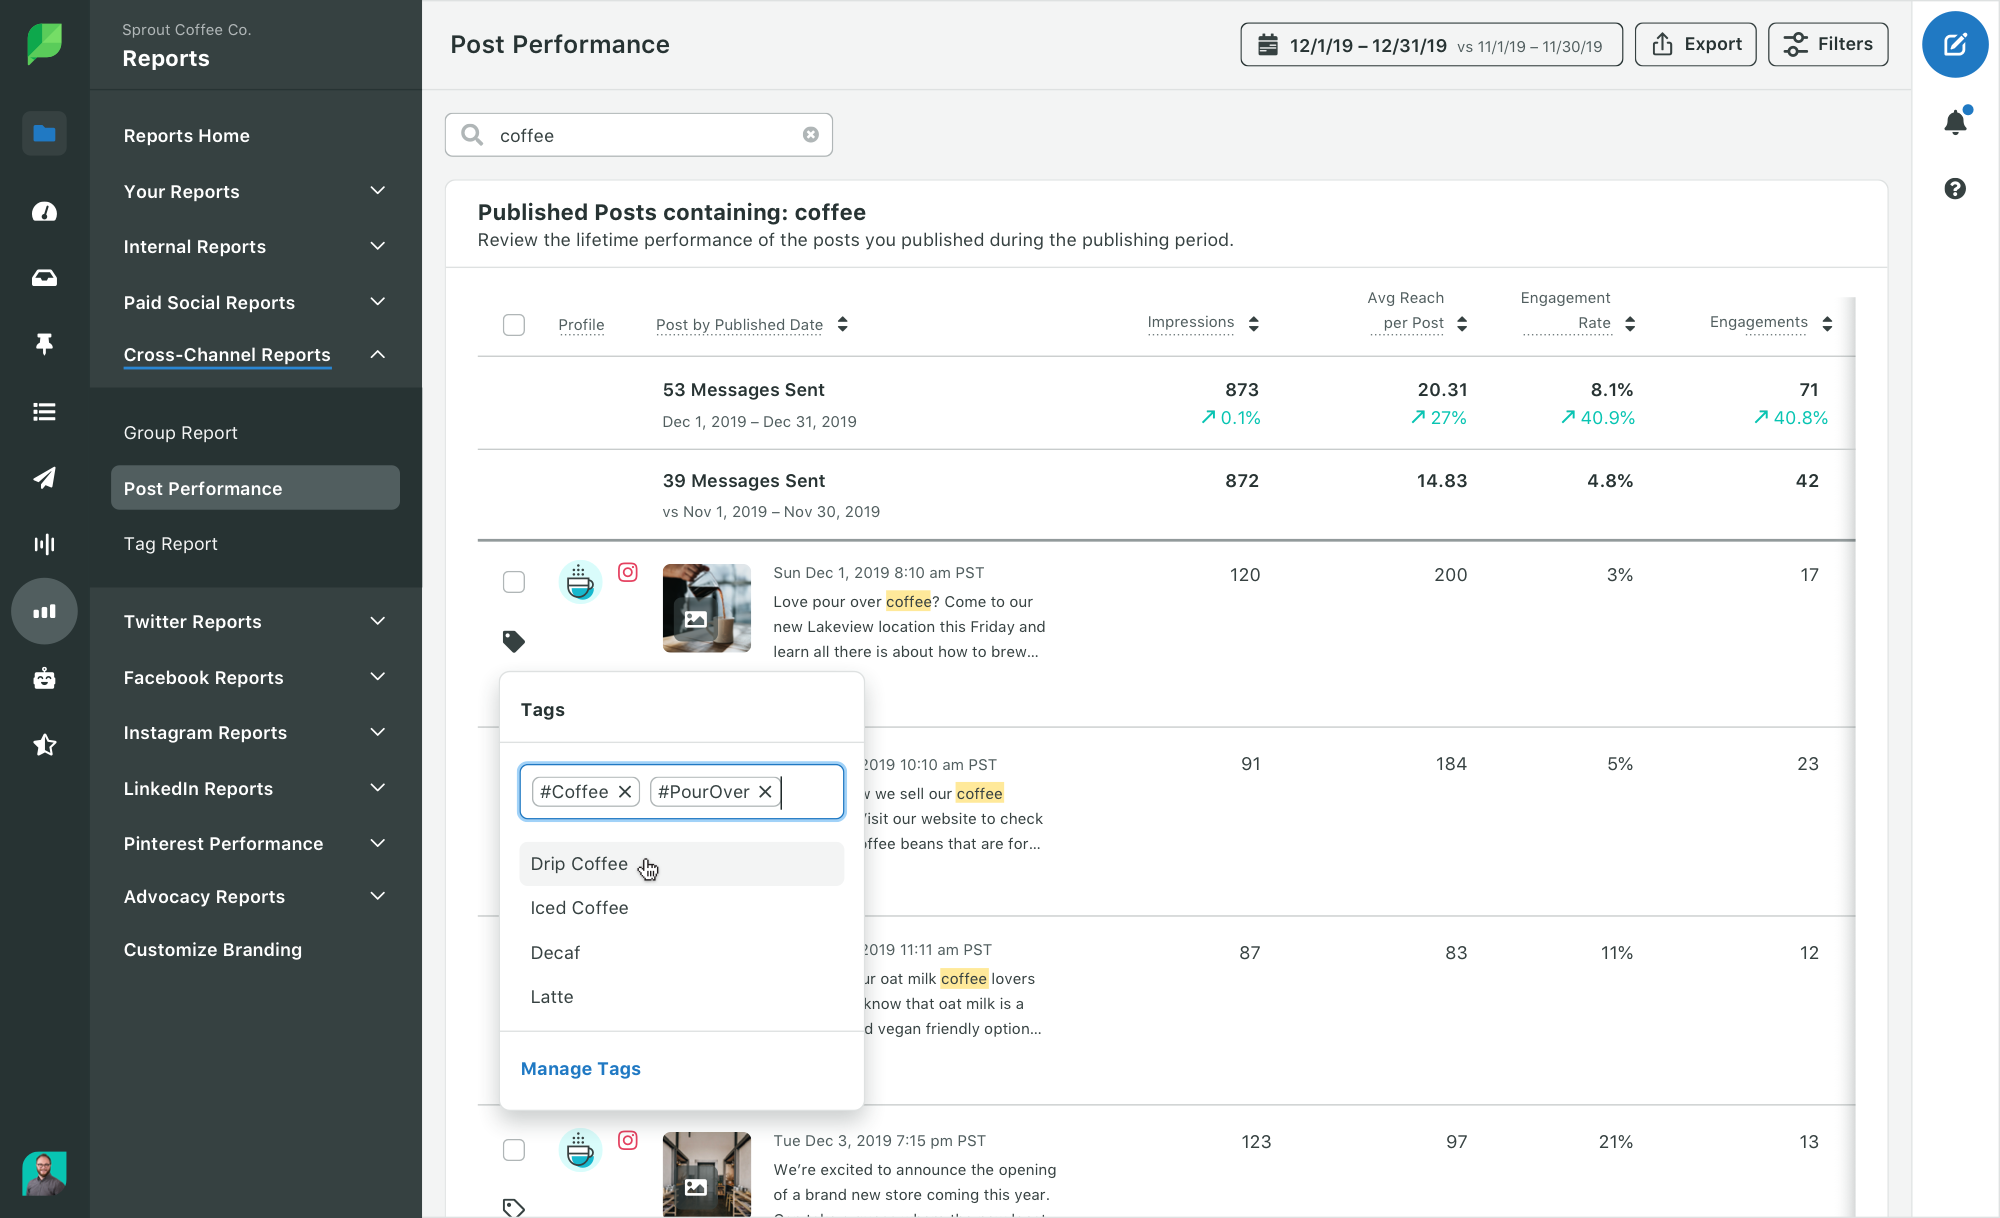The height and width of the screenshot is (1218, 2000).
Task: Remove the #PourOver tag with its X
Action: (x=765, y=792)
